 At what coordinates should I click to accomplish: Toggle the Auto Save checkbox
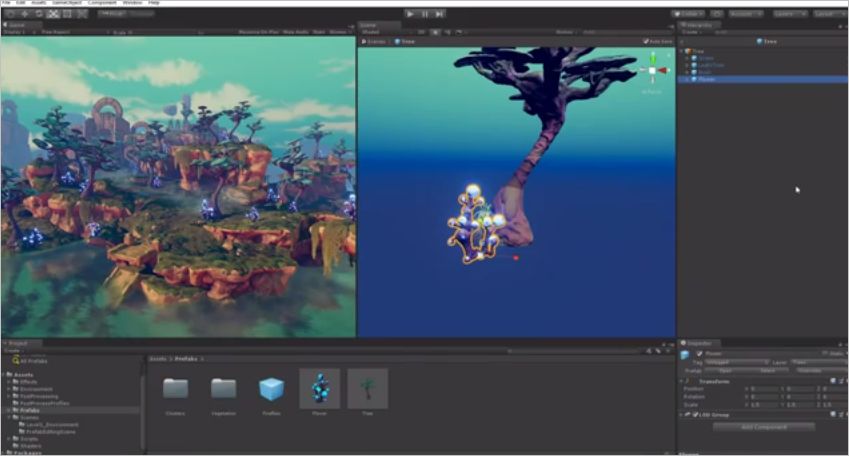tap(645, 41)
